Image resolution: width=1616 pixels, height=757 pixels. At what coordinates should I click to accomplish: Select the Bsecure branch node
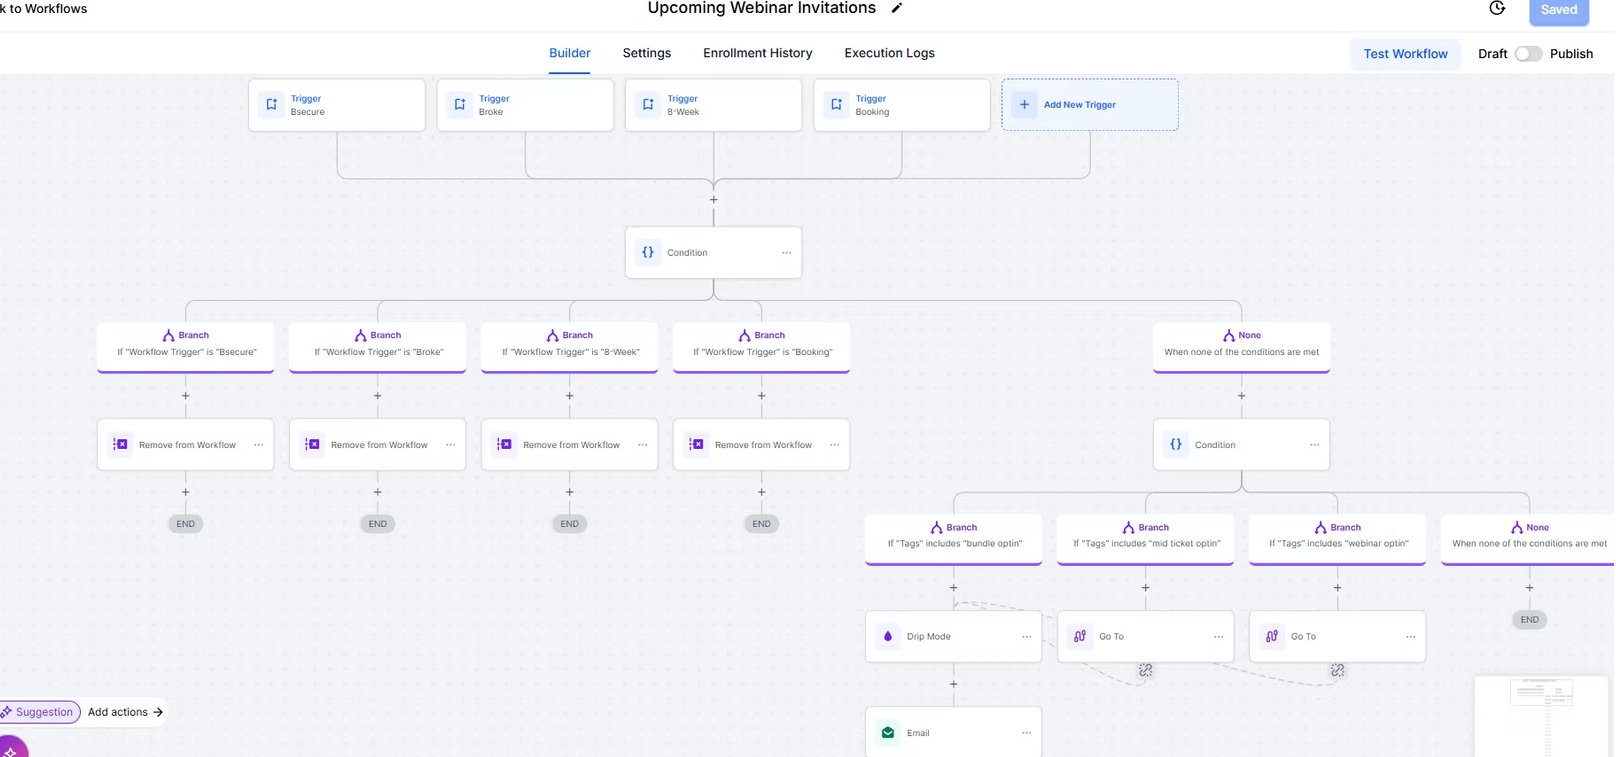(x=186, y=346)
